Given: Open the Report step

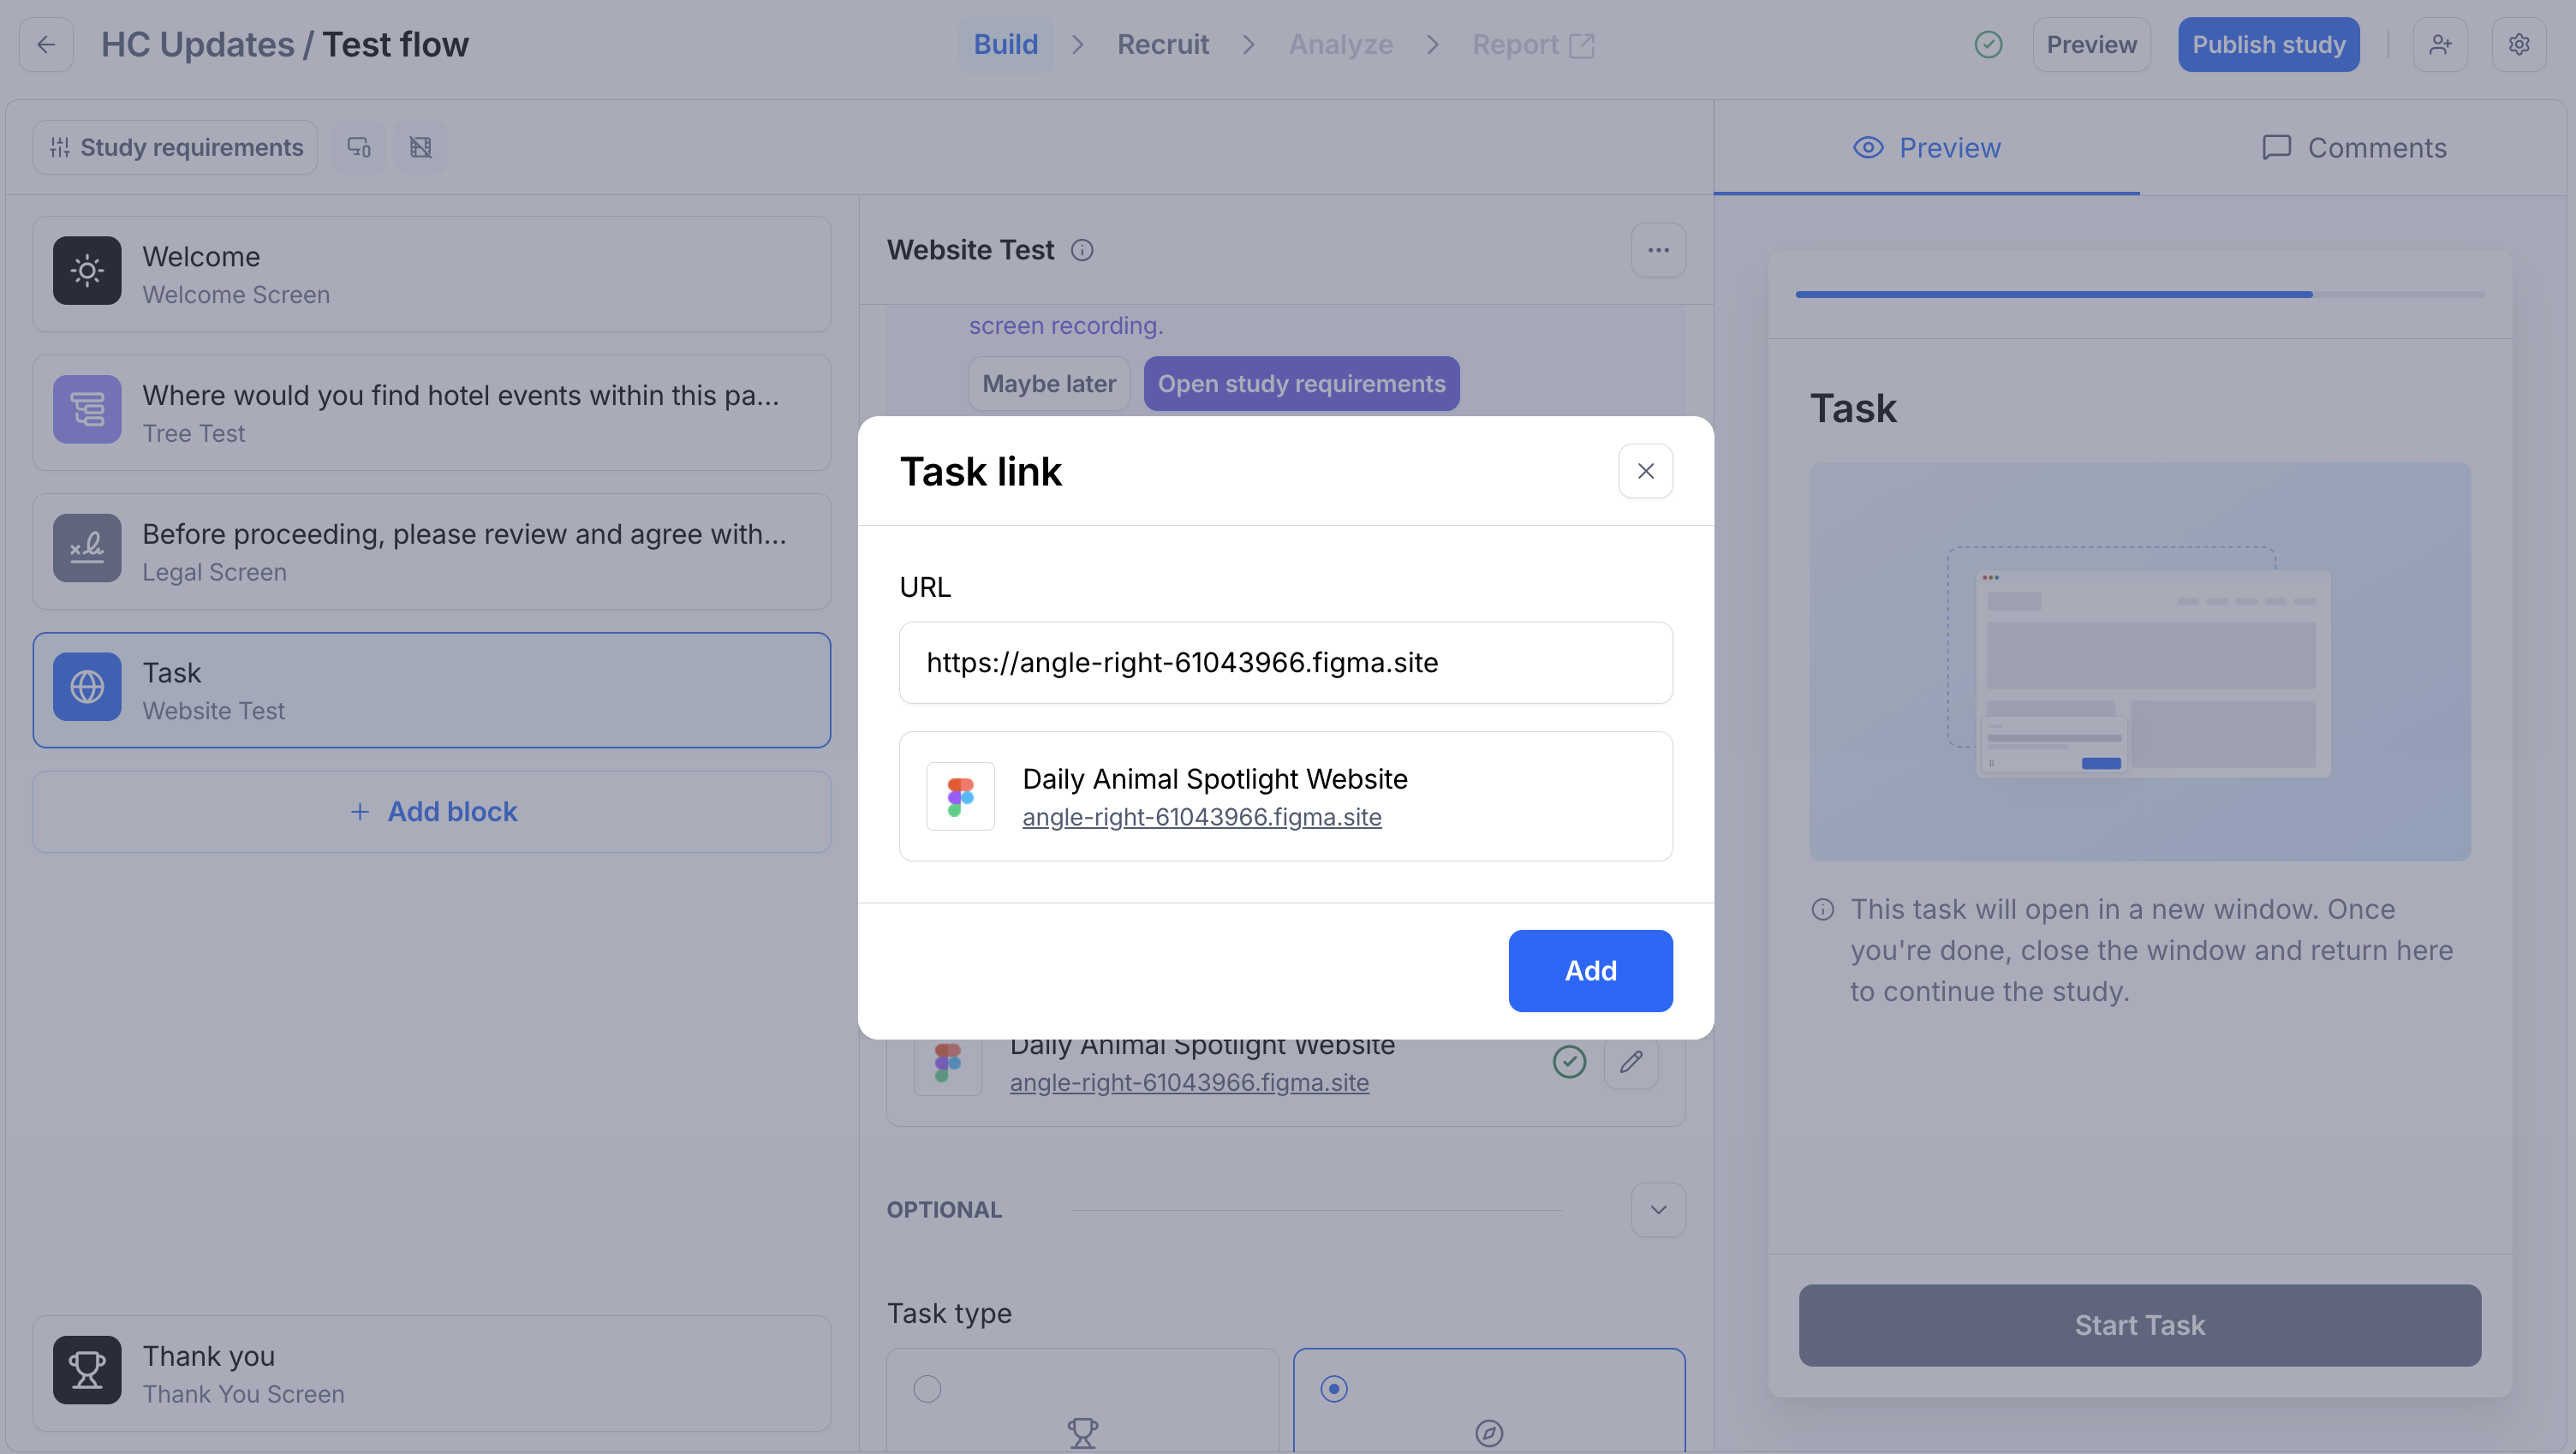Looking at the screenshot, I should [1533, 45].
